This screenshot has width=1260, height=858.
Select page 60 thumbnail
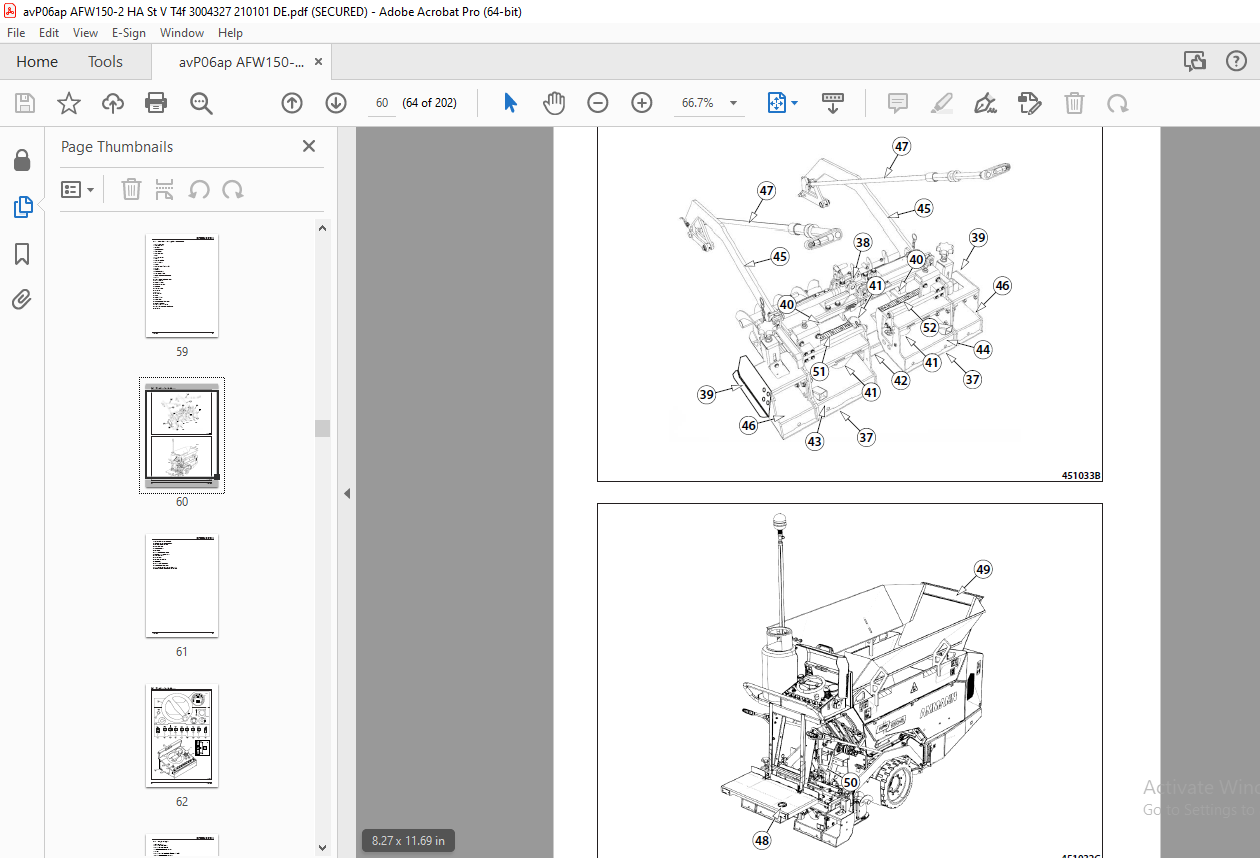[x=182, y=436]
